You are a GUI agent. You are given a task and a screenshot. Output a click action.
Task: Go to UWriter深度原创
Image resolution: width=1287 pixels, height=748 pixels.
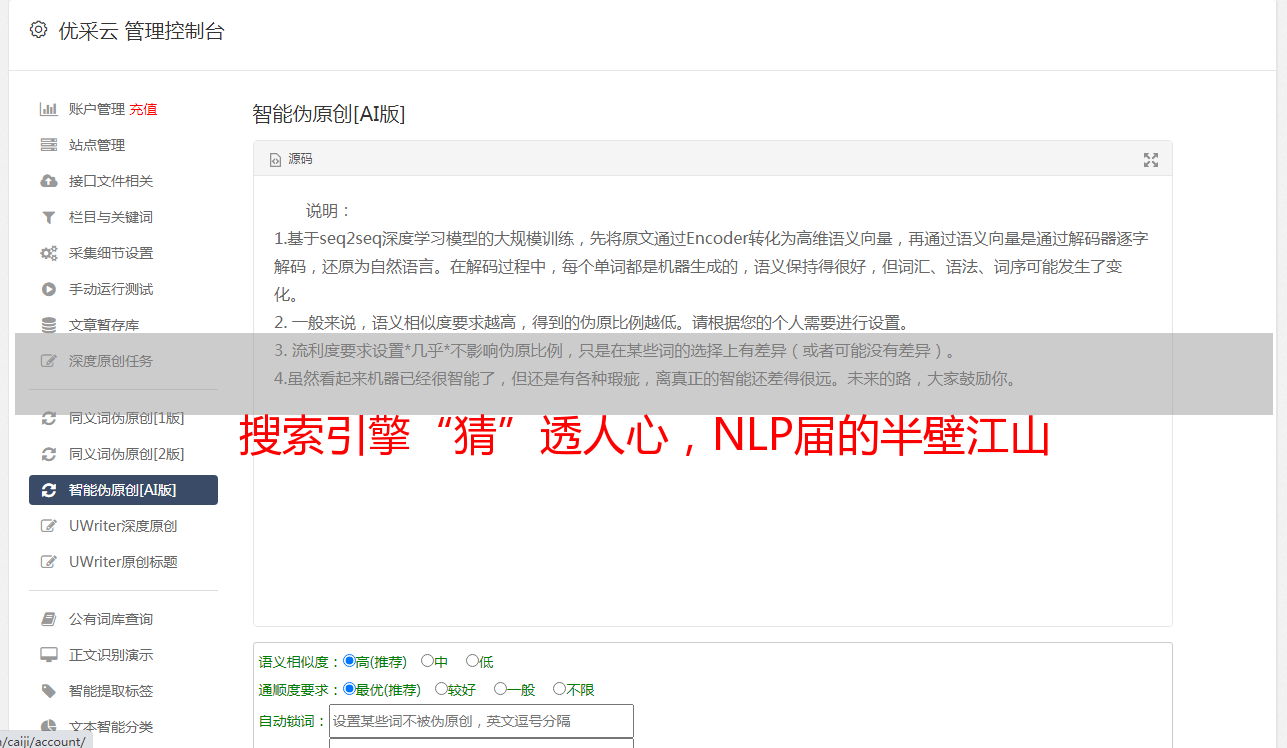click(123, 526)
